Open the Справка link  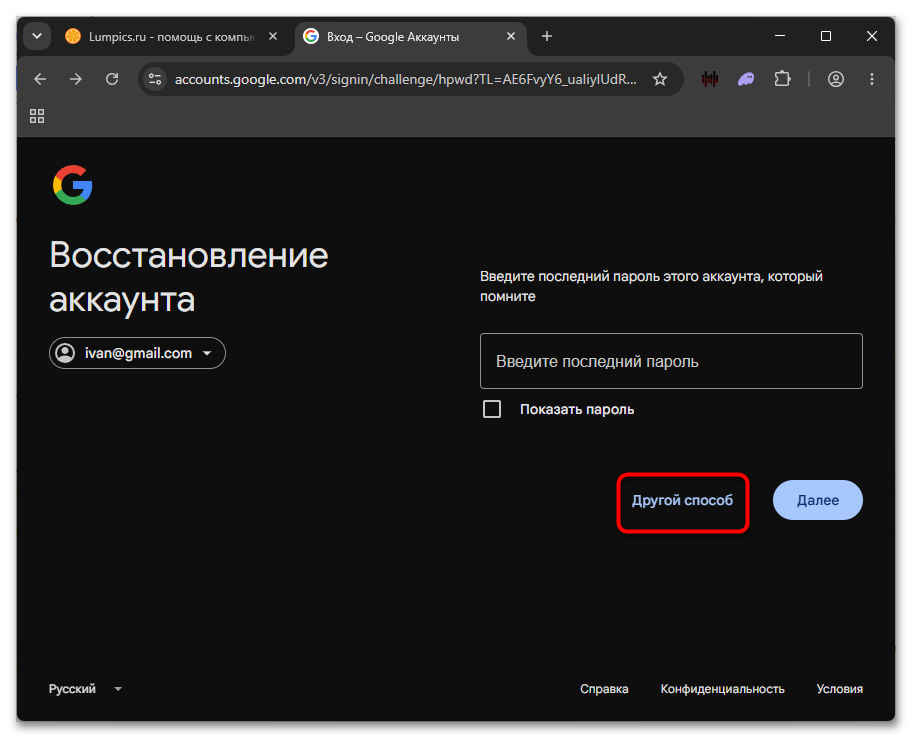(604, 689)
